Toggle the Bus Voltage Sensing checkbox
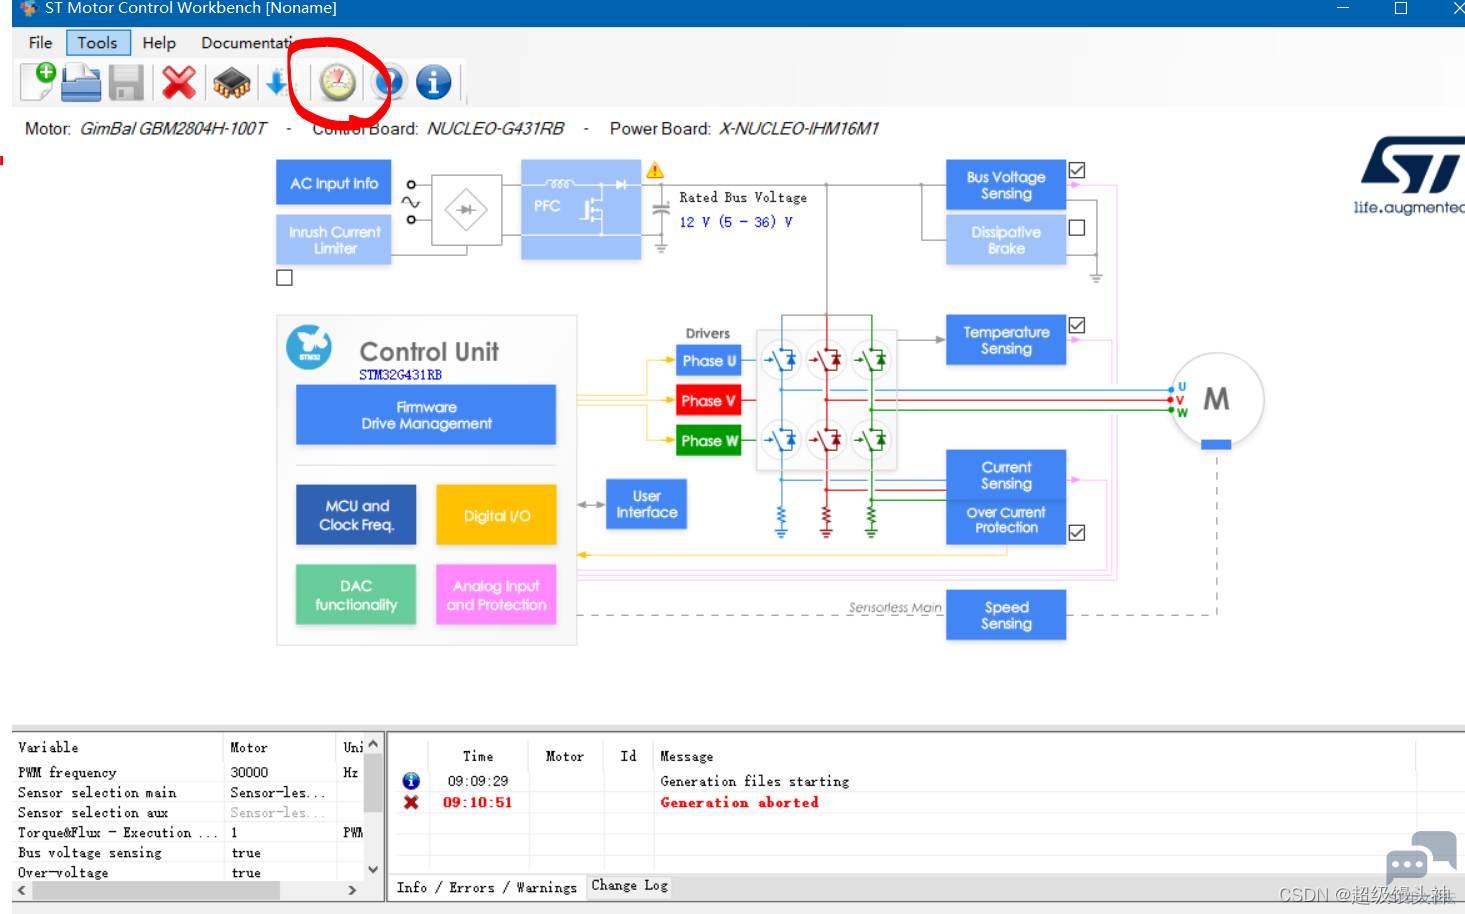The image size is (1465, 914). click(x=1077, y=170)
